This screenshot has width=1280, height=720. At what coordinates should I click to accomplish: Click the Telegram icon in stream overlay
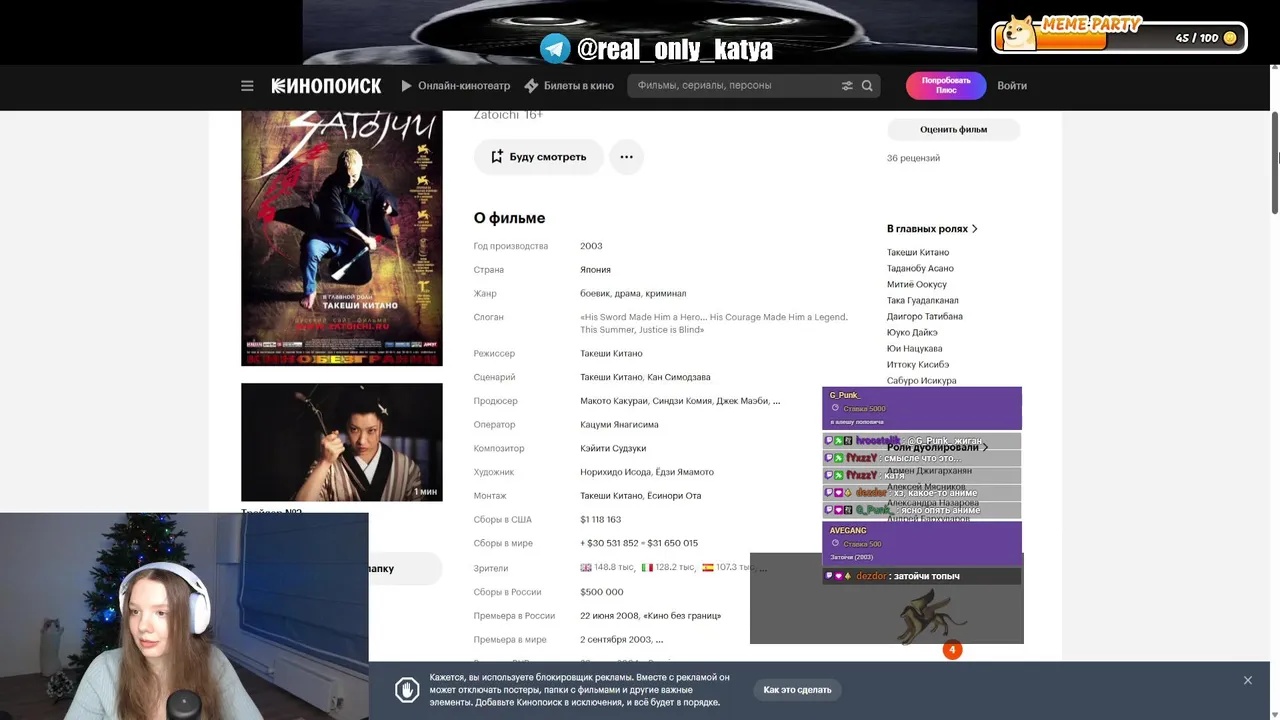[x=555, y=49]
